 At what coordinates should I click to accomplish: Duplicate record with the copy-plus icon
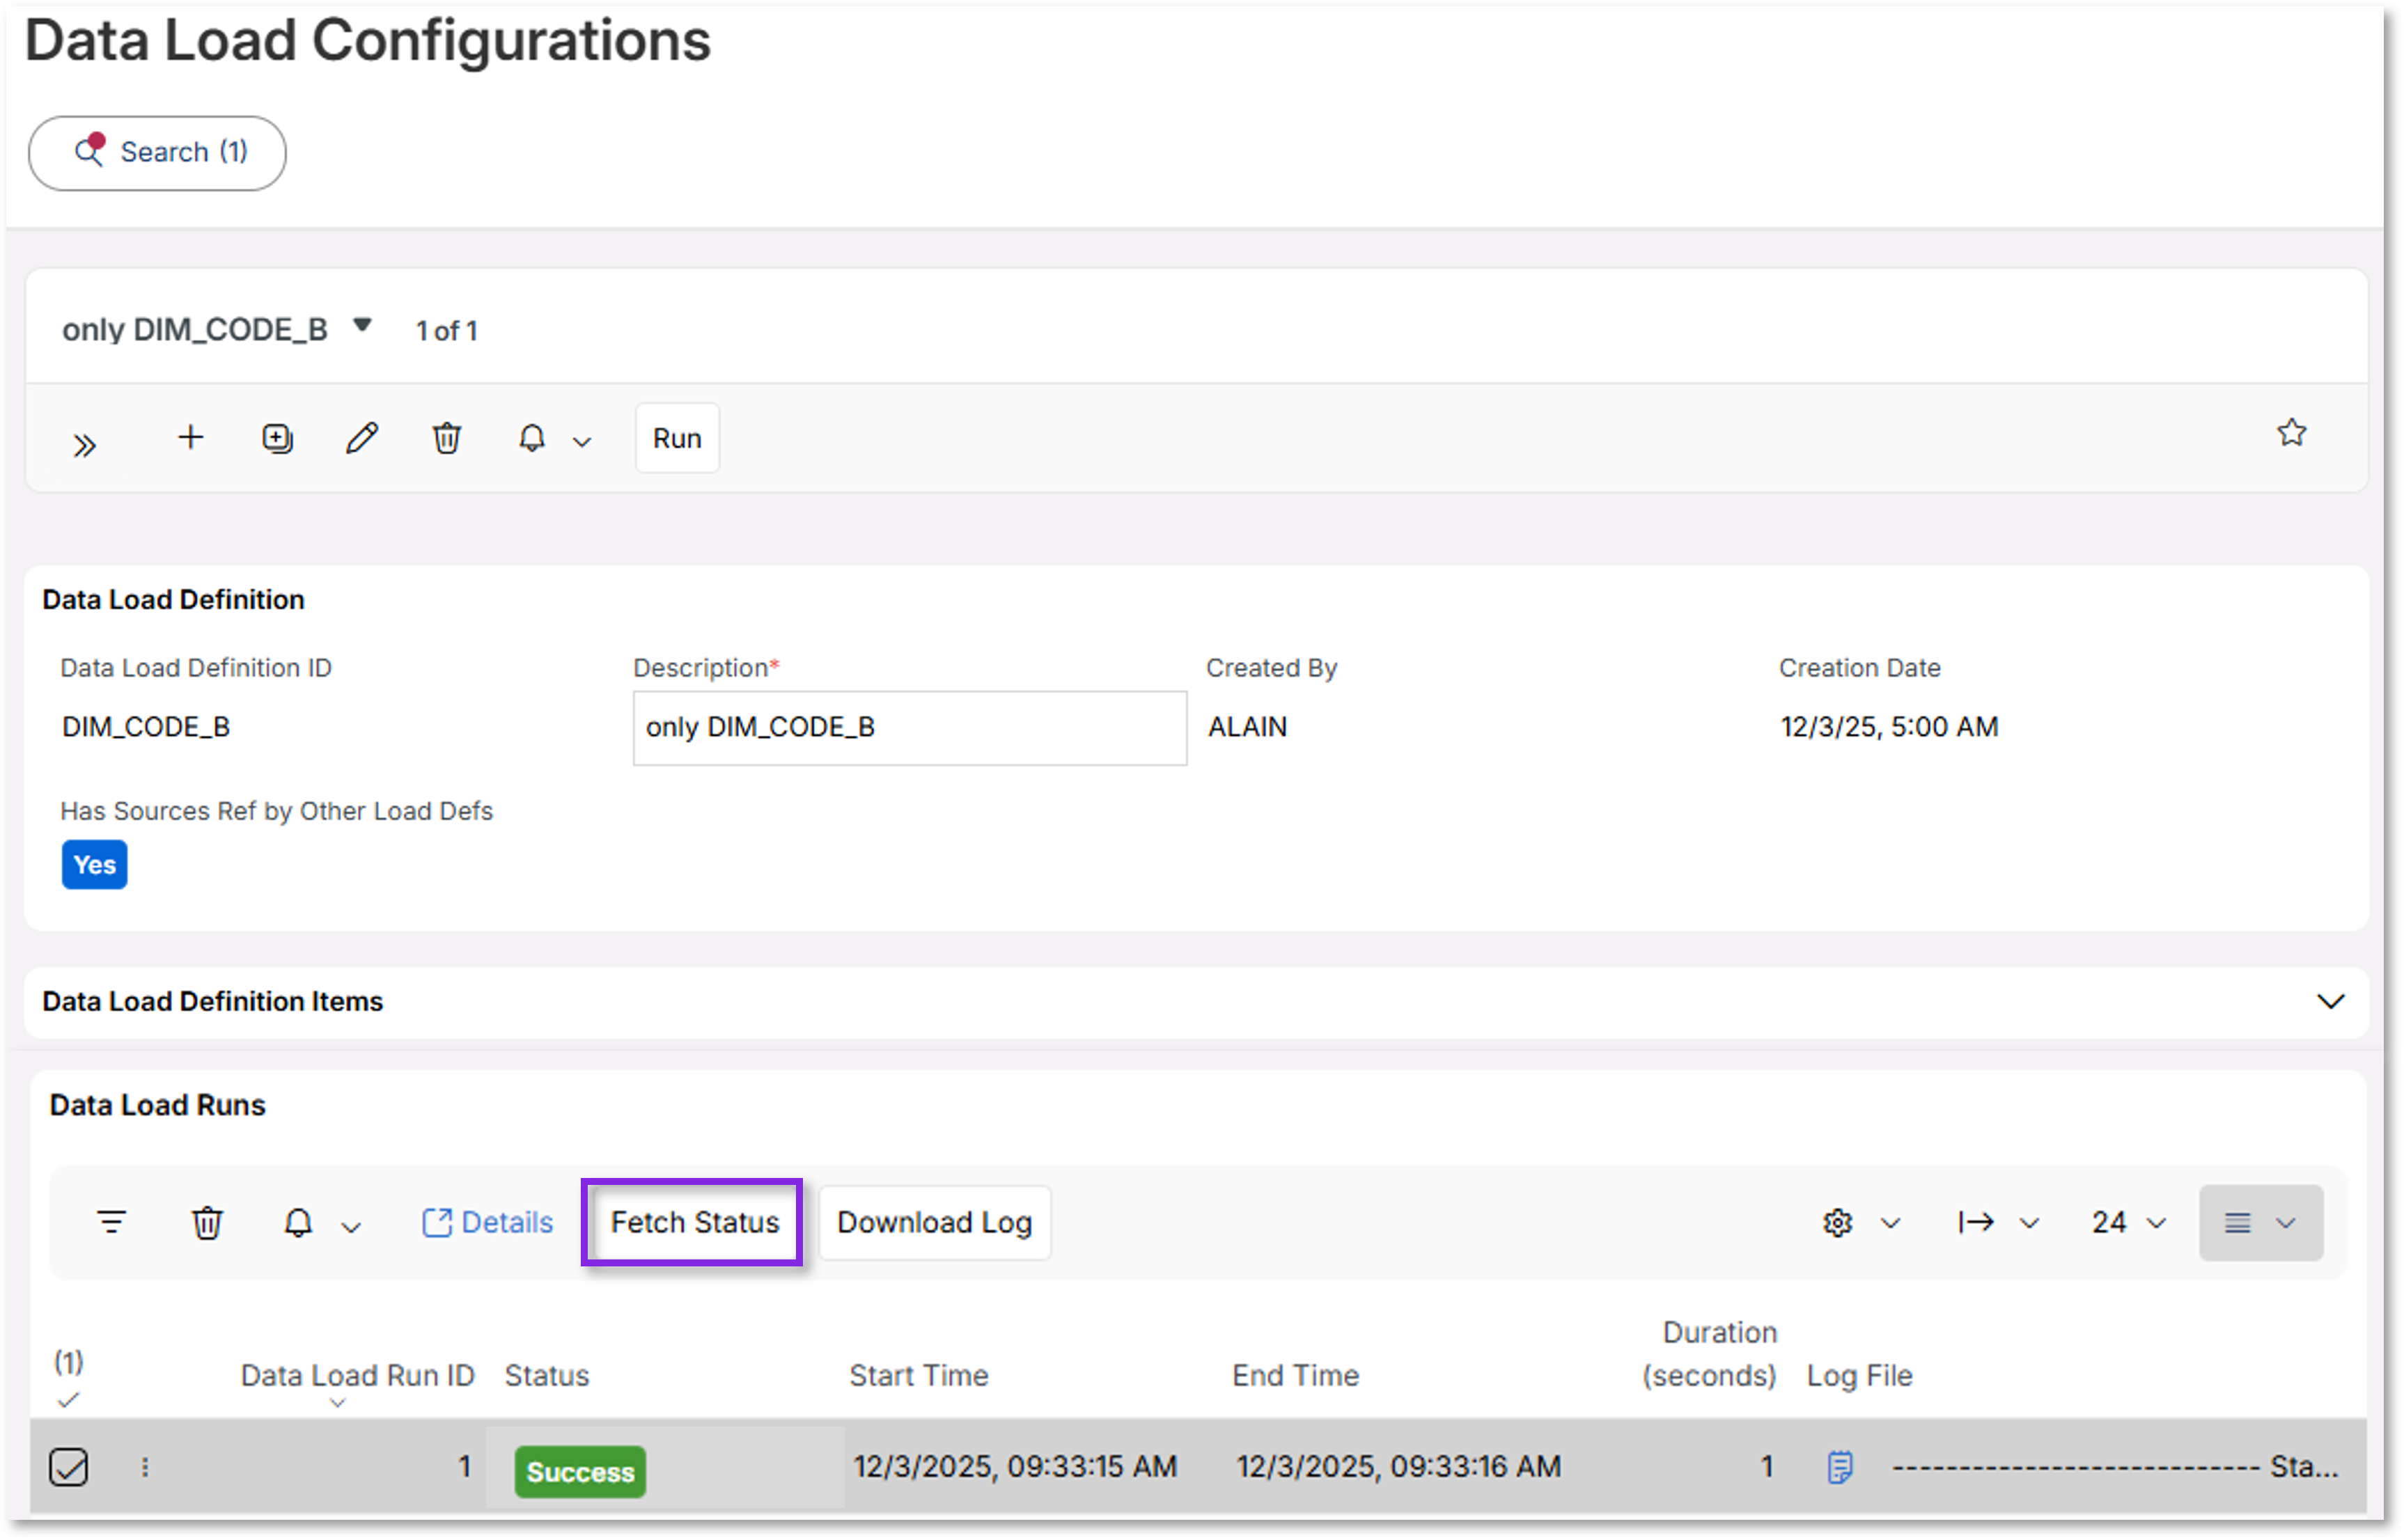[x=277, y=438]
